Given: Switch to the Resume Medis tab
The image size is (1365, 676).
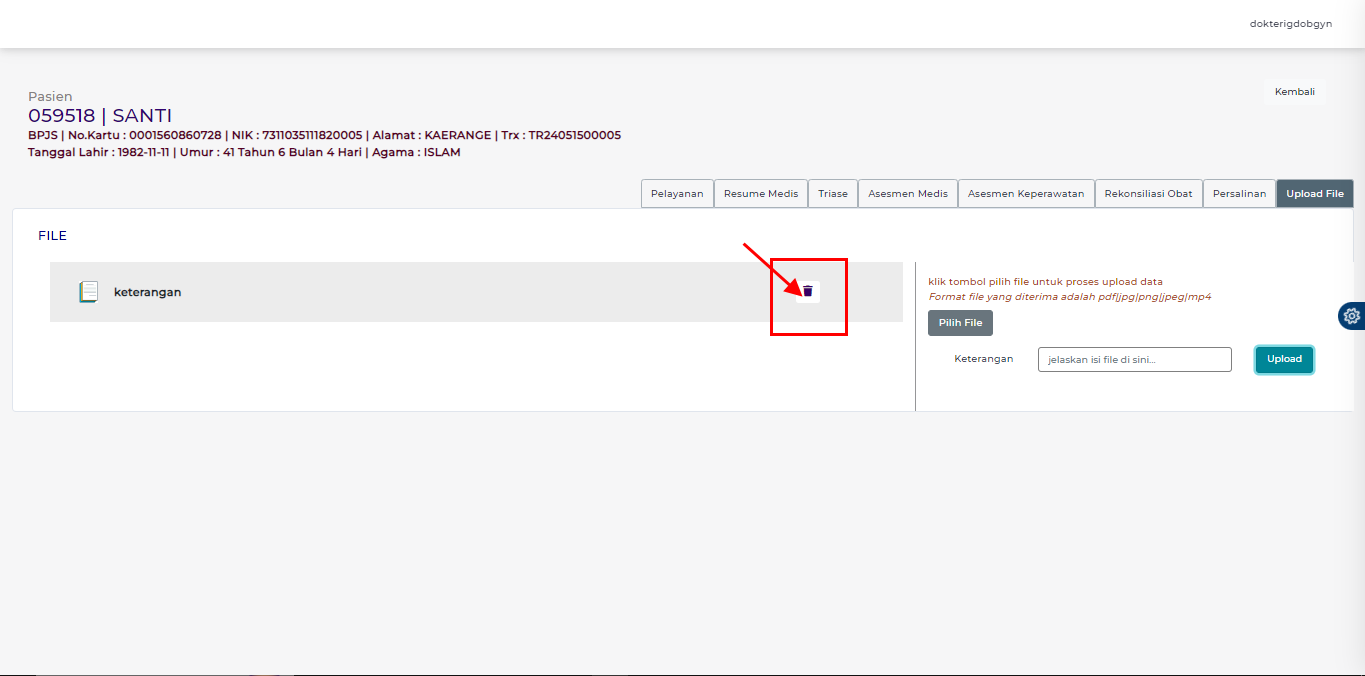Looking at the screenshot, I should pos(761,194).
